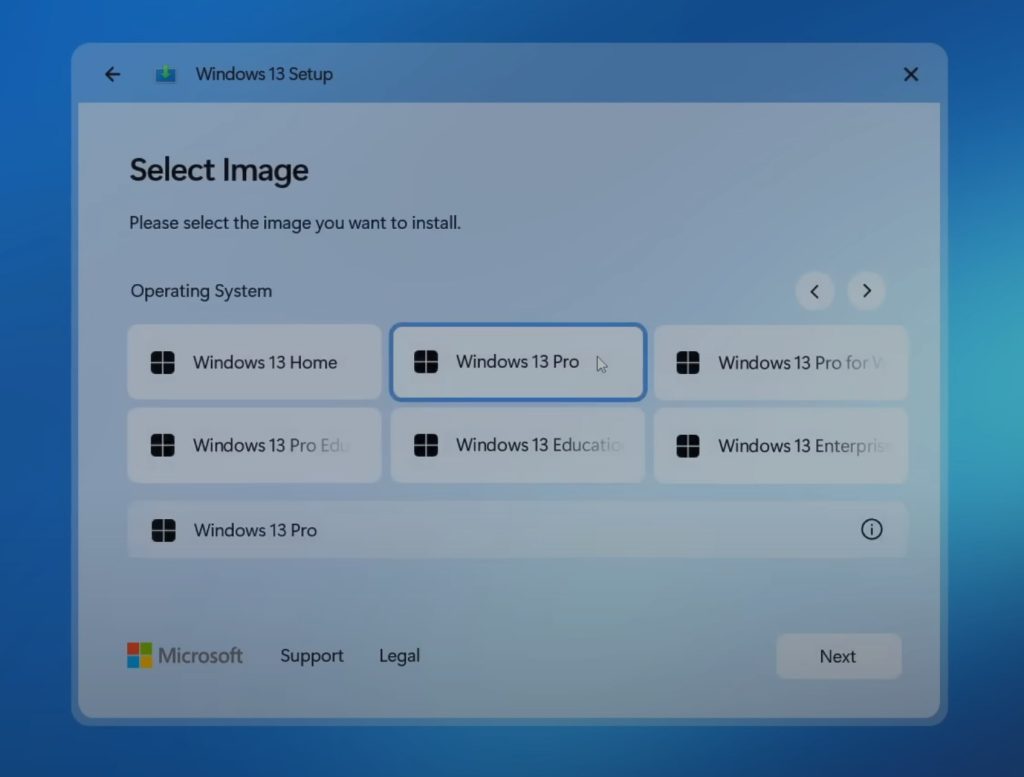Open the Legal page

point(399,655)
